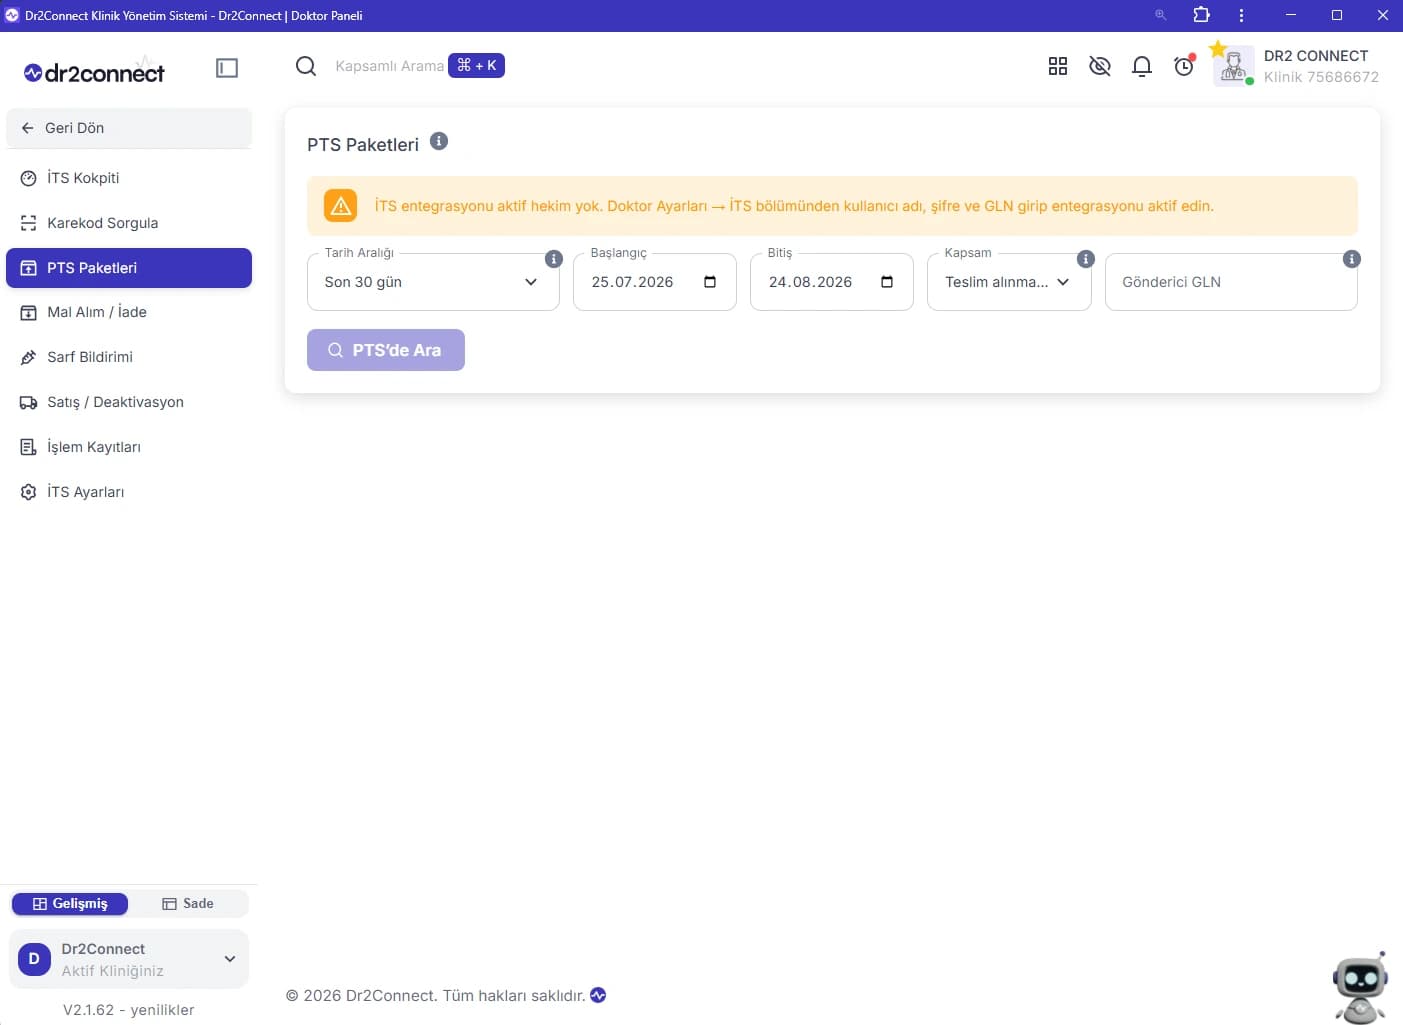Select PTS Paketleri menu item
The image size is (1403, 1025).
(129, 268)
